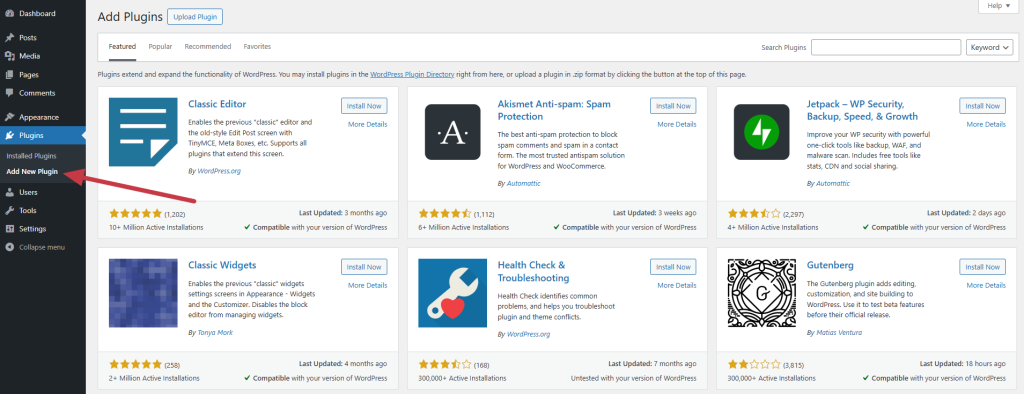Open the Keyword search type dropdown
The image size is (1024, 394).
click(x=989, y=47)
